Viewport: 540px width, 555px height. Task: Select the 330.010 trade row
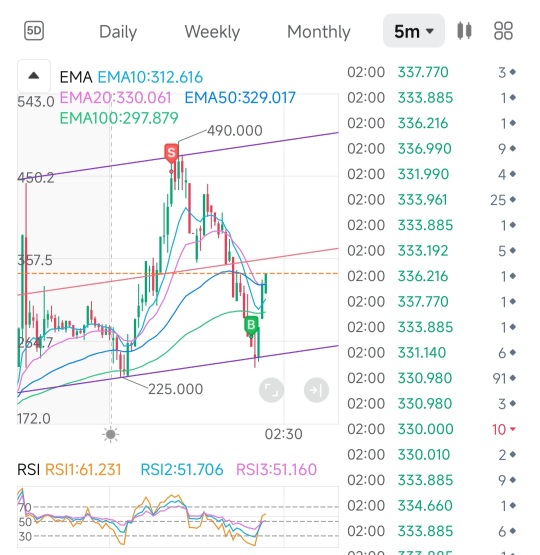pyautogui.click(x=431, y=455)
